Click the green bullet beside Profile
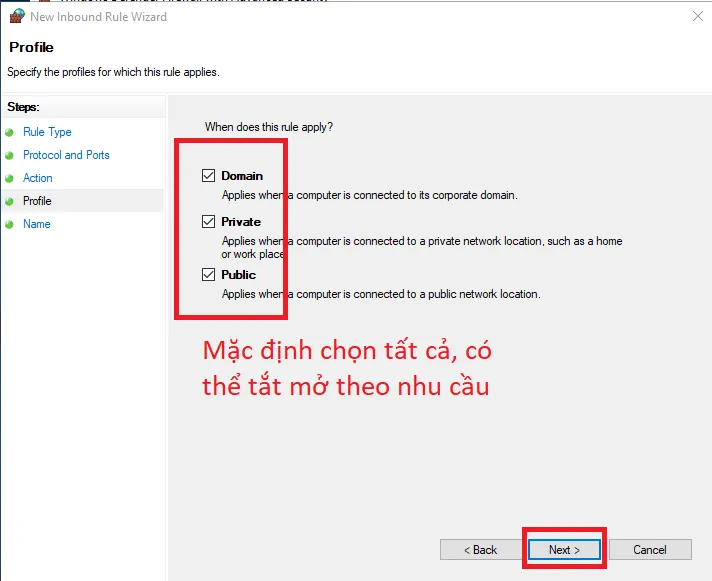This screenshot has width=712, height=581. 9,201
